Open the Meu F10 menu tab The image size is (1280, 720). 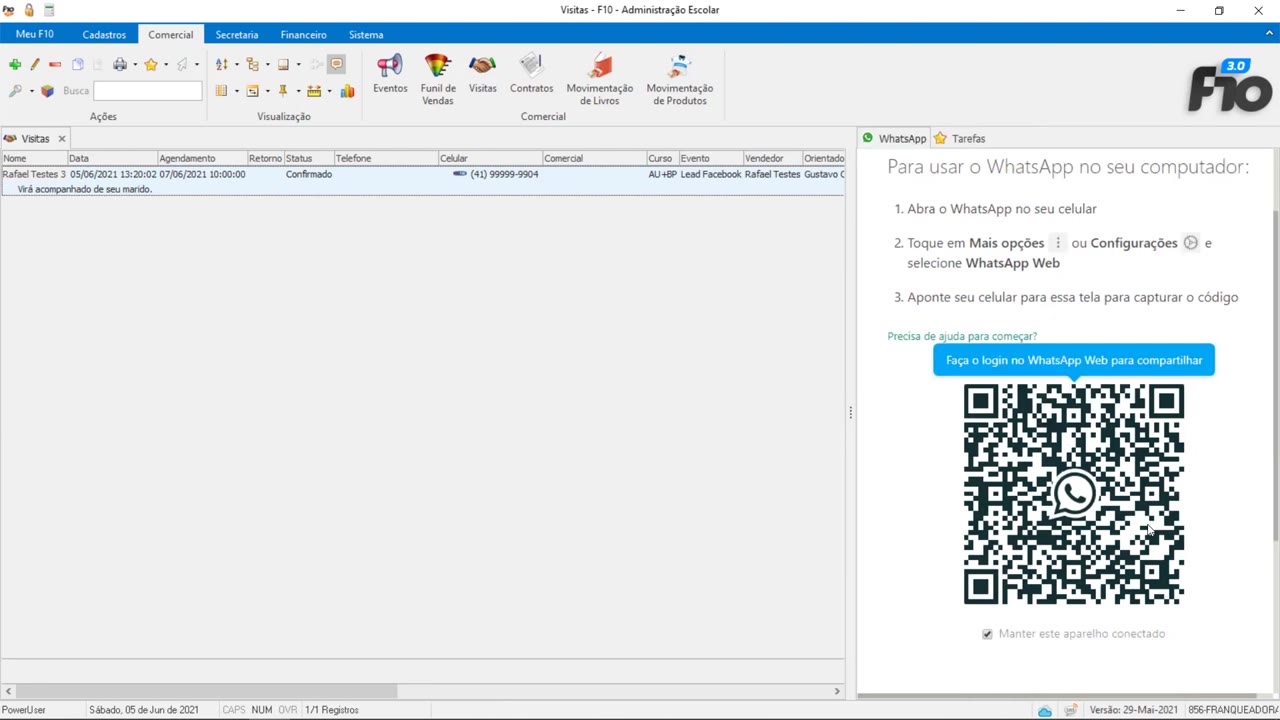pos(35,34)
